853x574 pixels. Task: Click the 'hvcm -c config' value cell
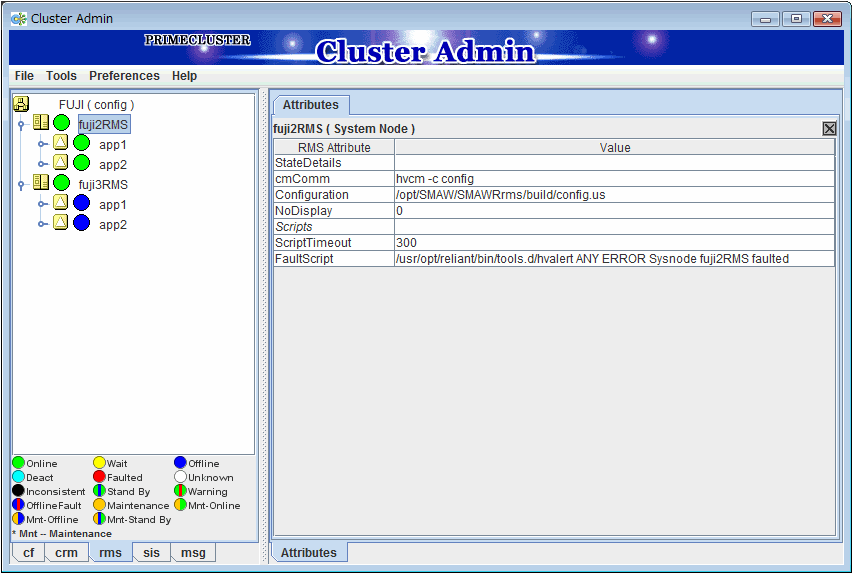point(615,178)
